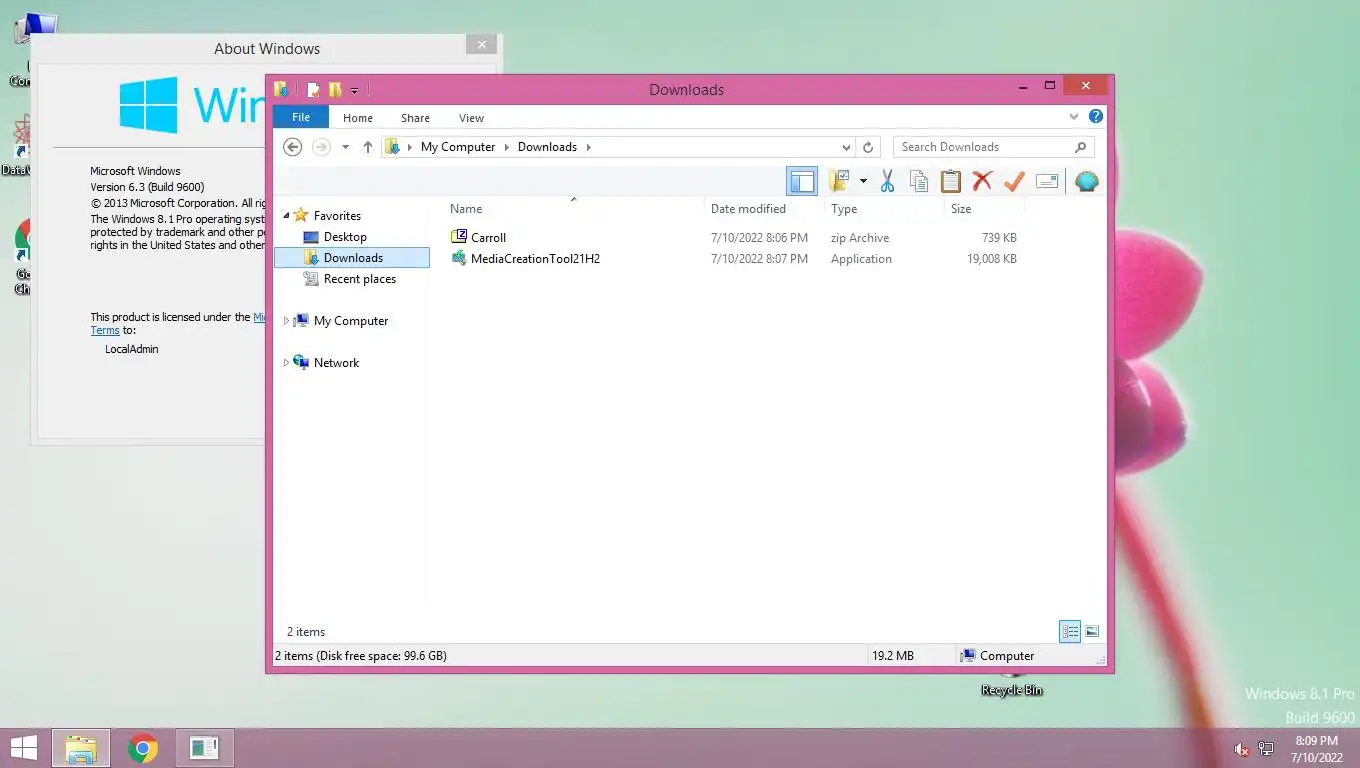The height and width of the screenshot is (768, 1360).
Task: Switch to Details view using the status bar icon
Action: 1070,631
